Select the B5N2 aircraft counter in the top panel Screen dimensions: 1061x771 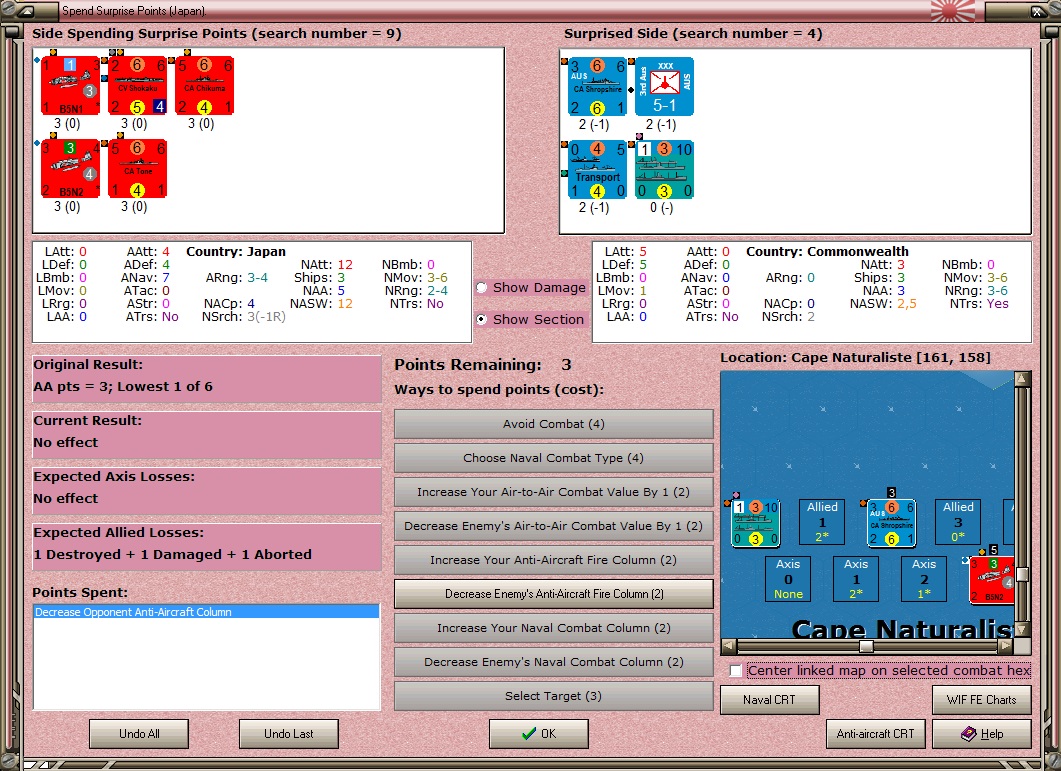[x=70, y=169]
